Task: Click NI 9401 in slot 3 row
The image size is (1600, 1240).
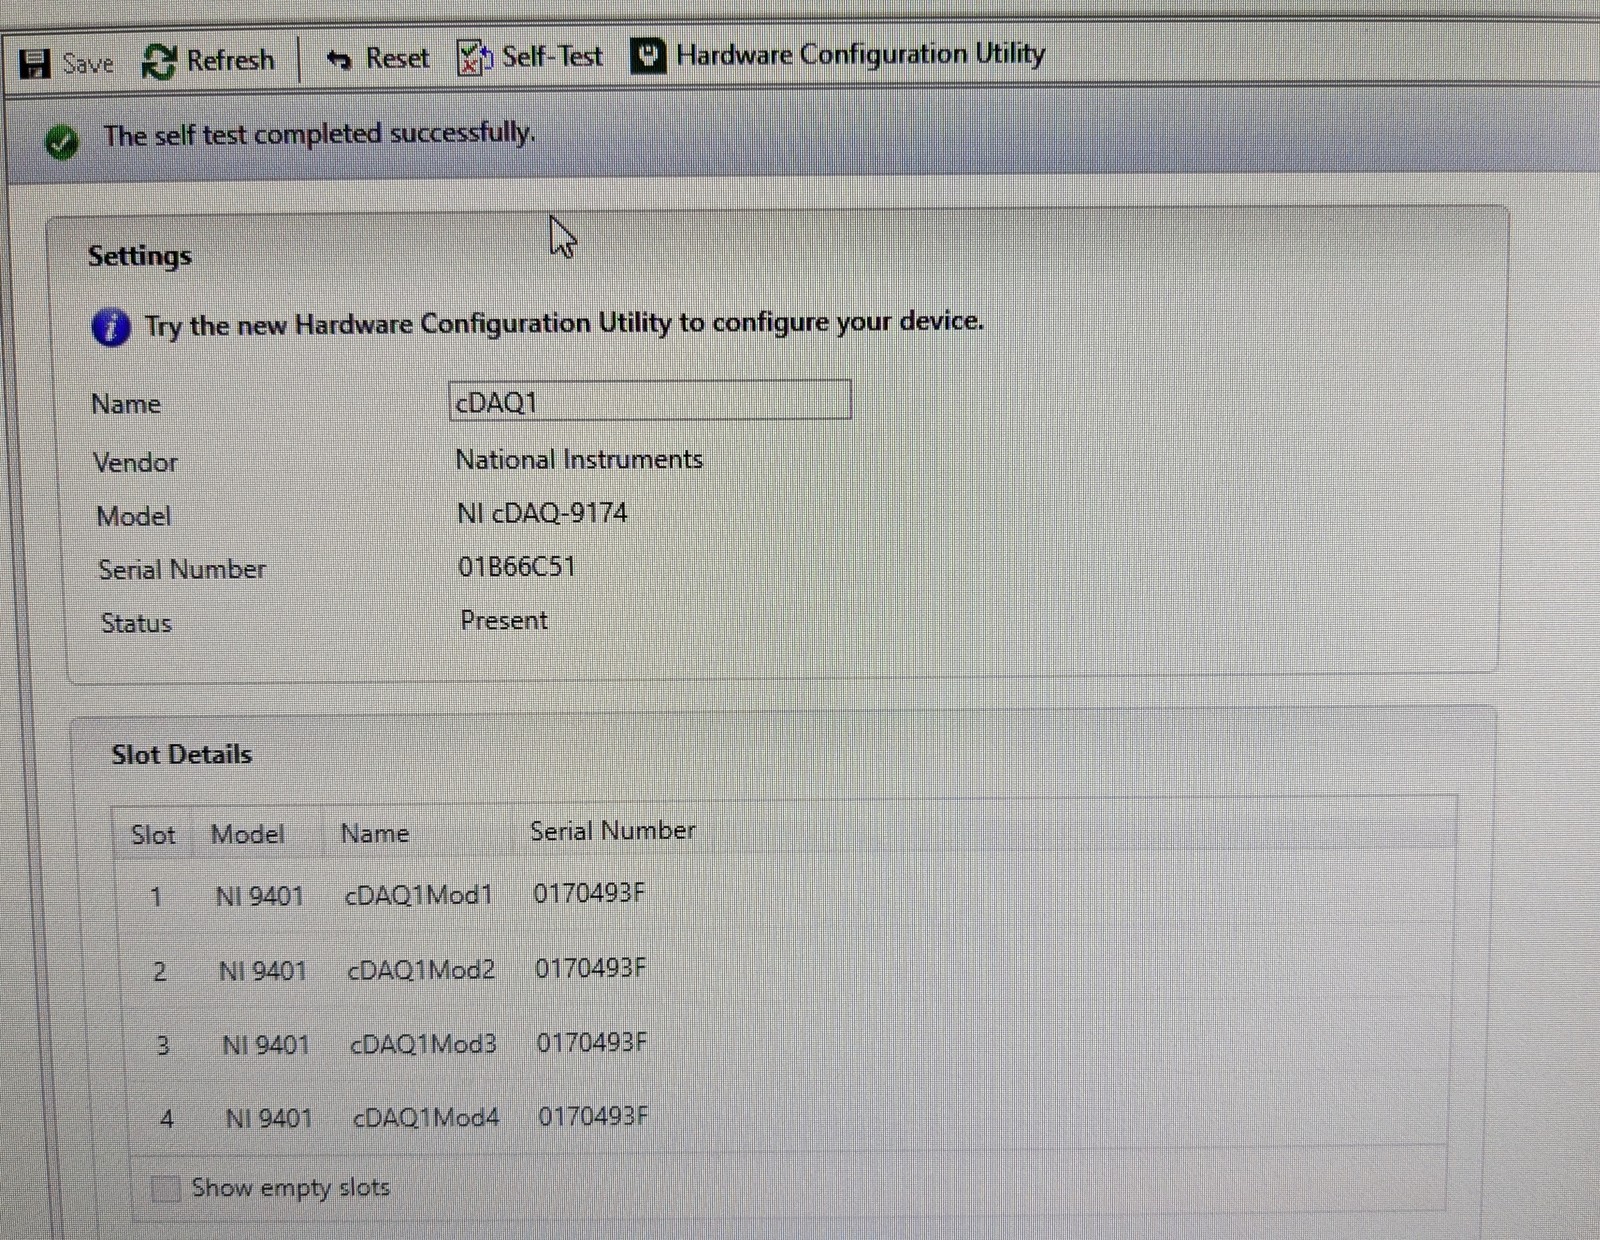Action: tap(266, 1045)
